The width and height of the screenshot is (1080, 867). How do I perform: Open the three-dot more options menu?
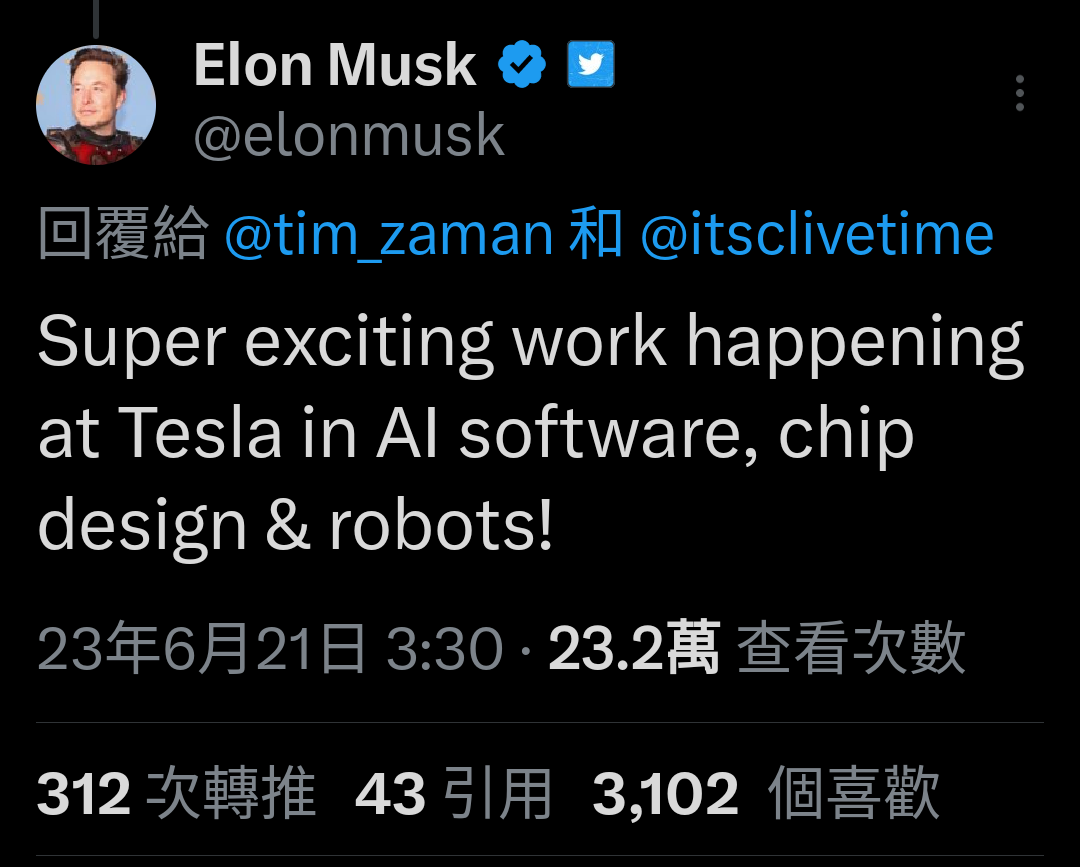[x=1020, y=93]
